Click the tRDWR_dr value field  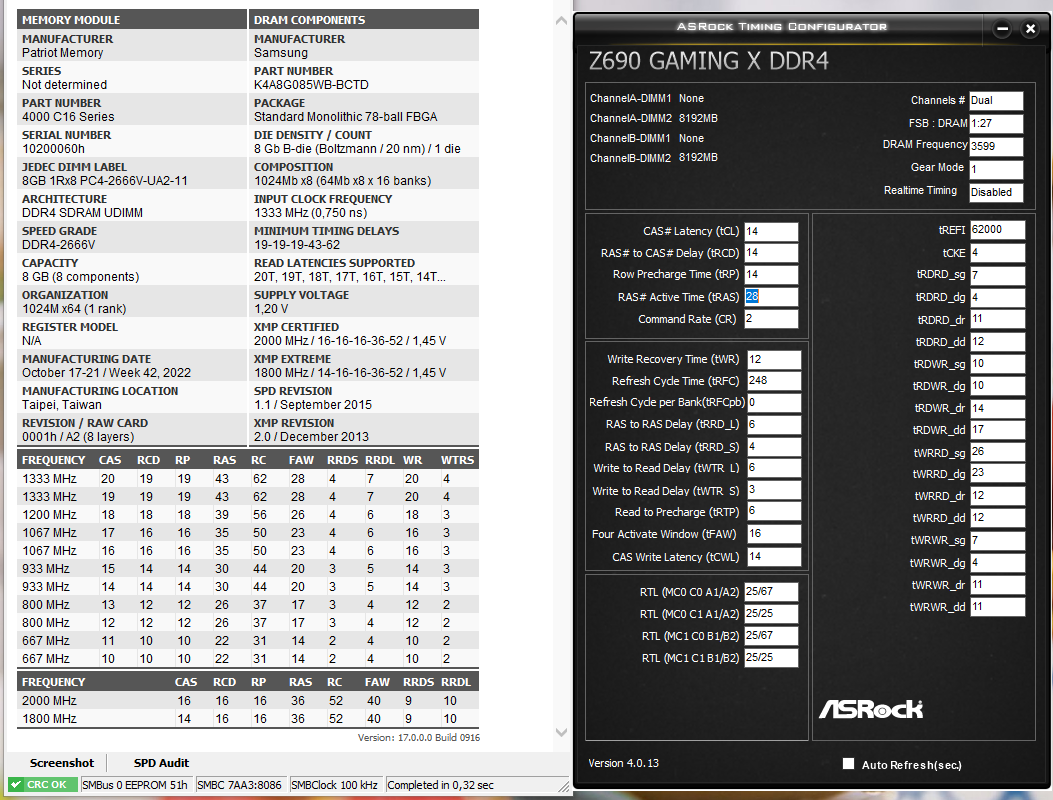click(x=997, y=408)
